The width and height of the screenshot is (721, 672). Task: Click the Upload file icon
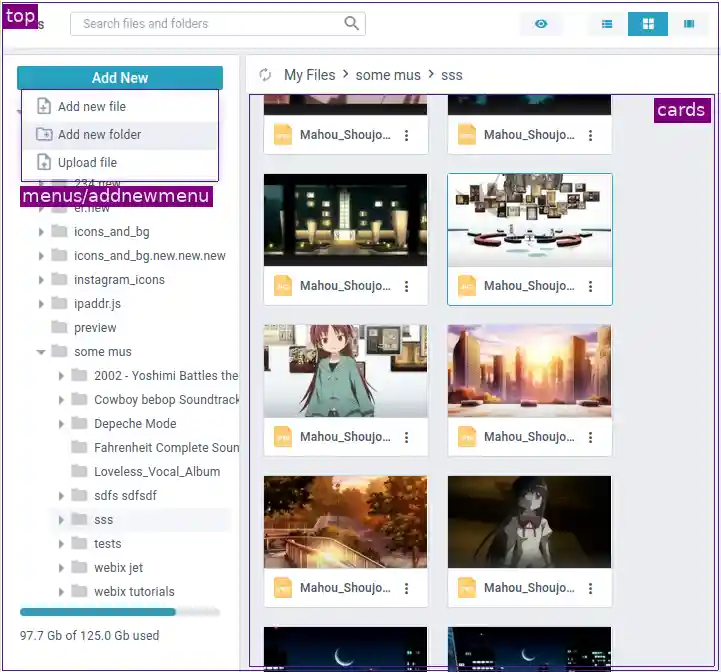click(x=44, y=162)
